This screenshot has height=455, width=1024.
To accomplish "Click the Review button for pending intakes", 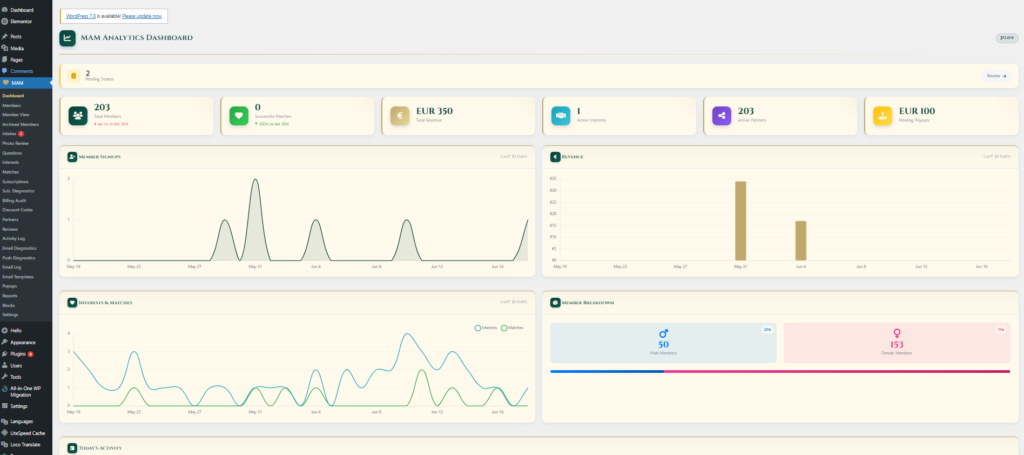I will click(996, 76).
